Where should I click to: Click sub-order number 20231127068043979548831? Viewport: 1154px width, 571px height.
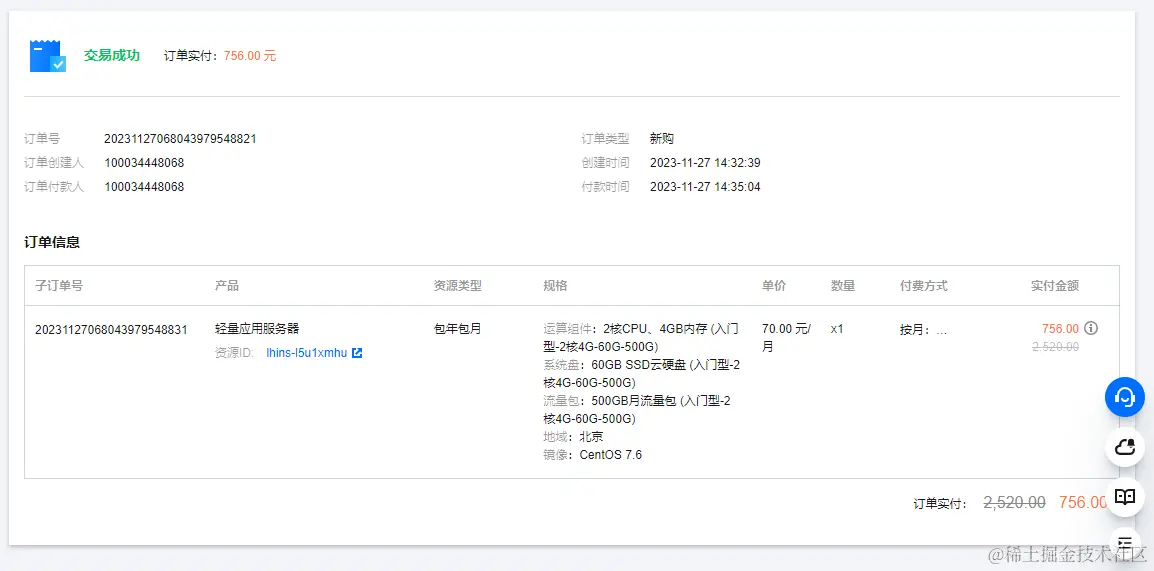111,329
